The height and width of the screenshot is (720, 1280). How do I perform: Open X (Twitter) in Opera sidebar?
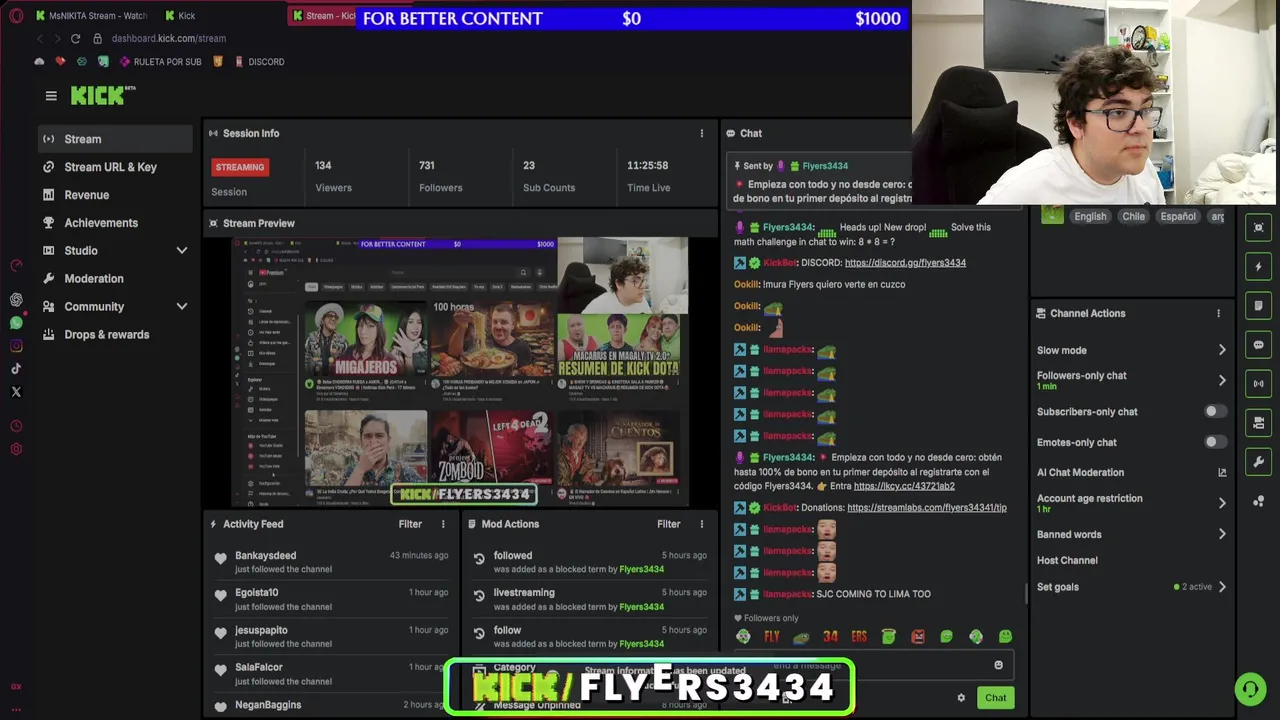(x=16, y=392)
